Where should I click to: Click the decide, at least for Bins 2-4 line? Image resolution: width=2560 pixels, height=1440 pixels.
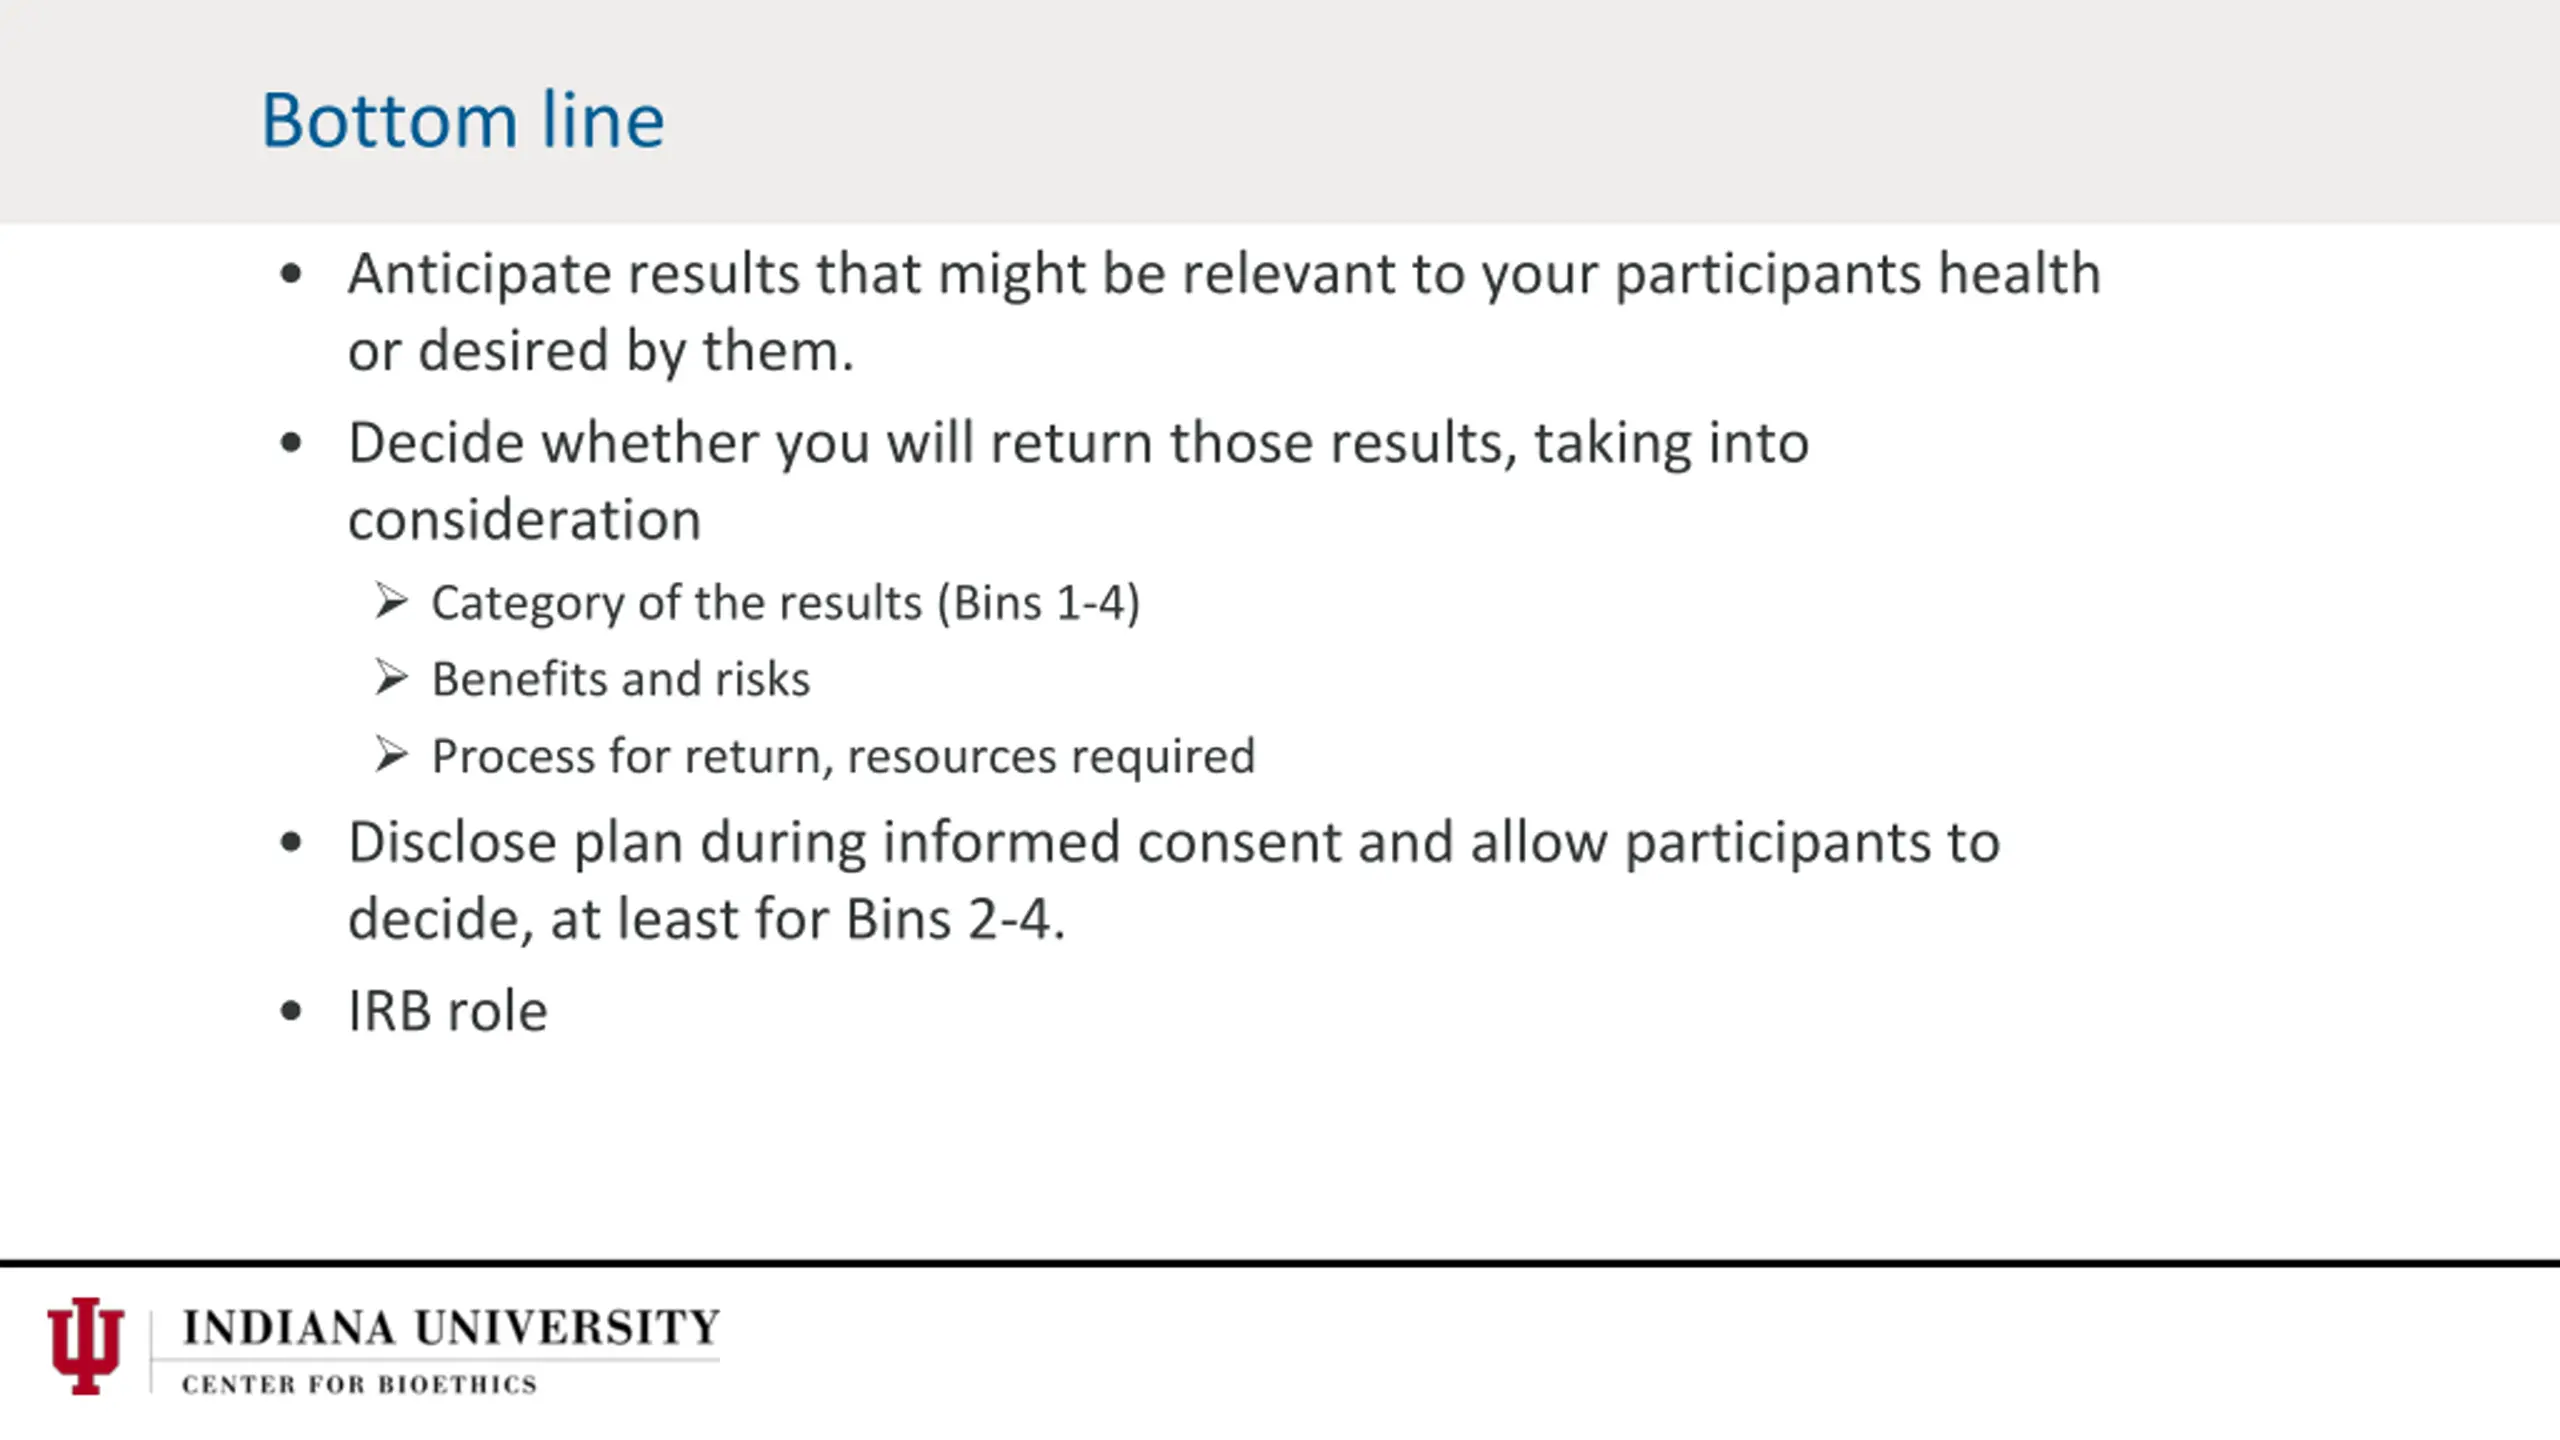706,919
